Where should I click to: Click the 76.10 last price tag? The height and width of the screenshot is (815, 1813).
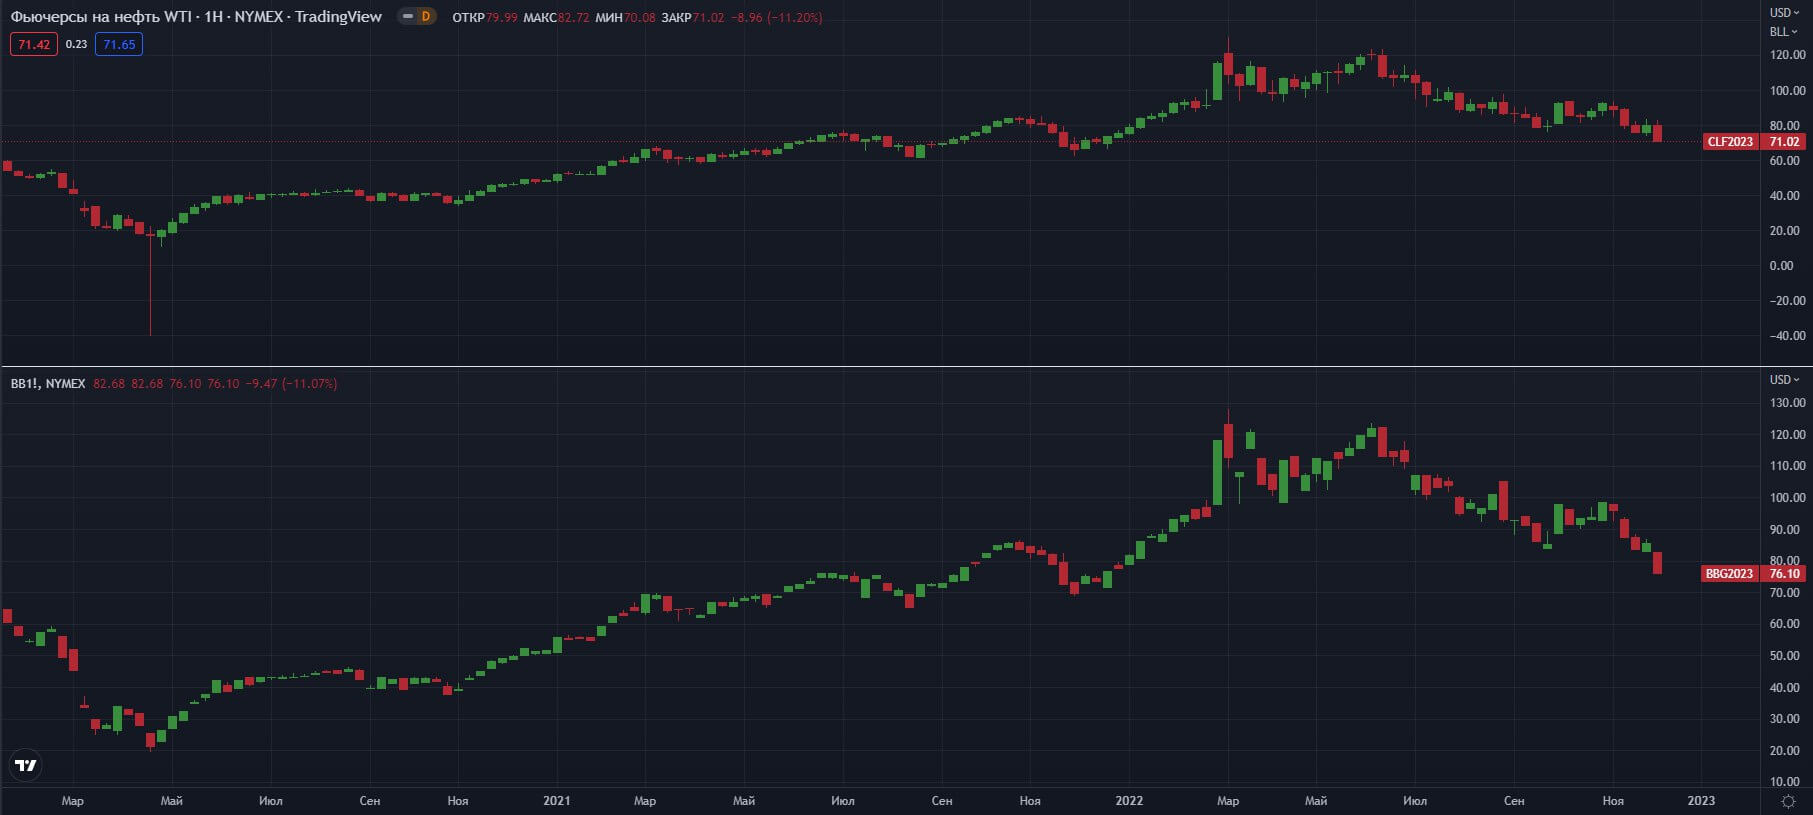pyautogui.click(x=1784, y=574)
